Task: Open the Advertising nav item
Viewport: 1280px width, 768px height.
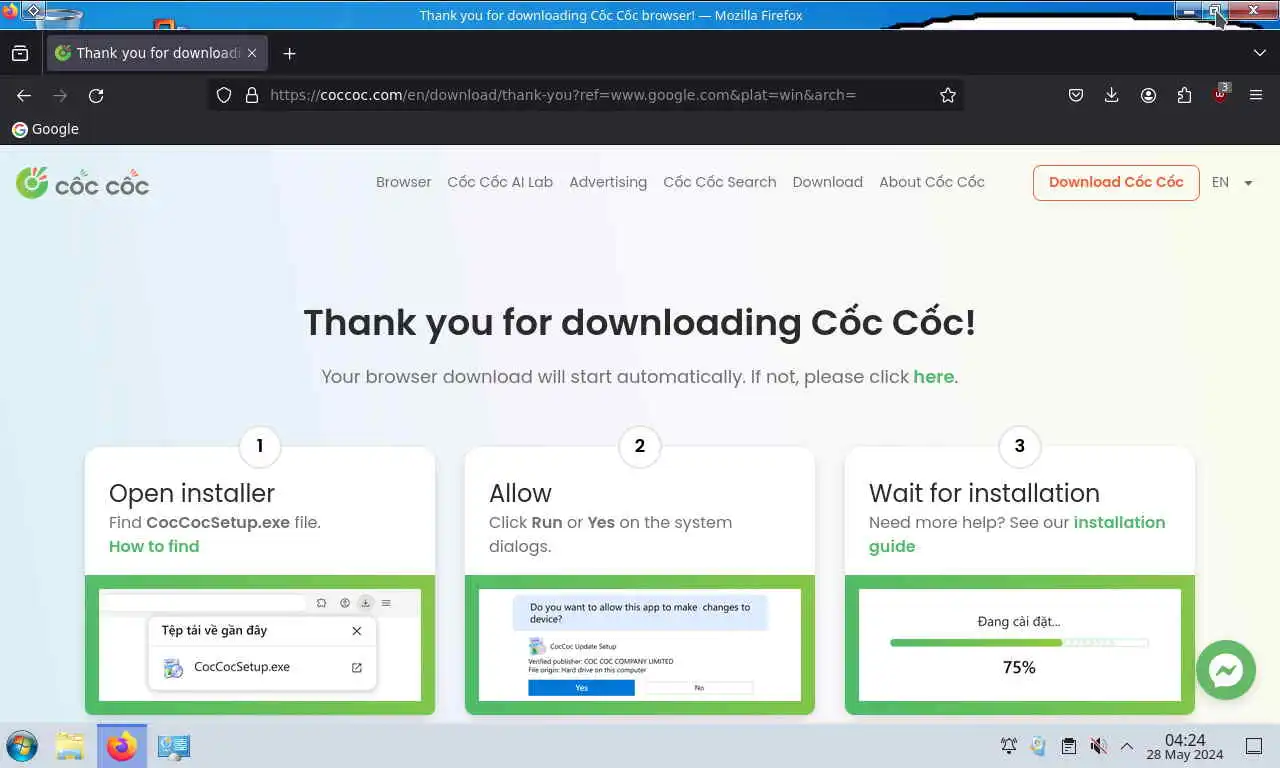Action: pos(608,182)
